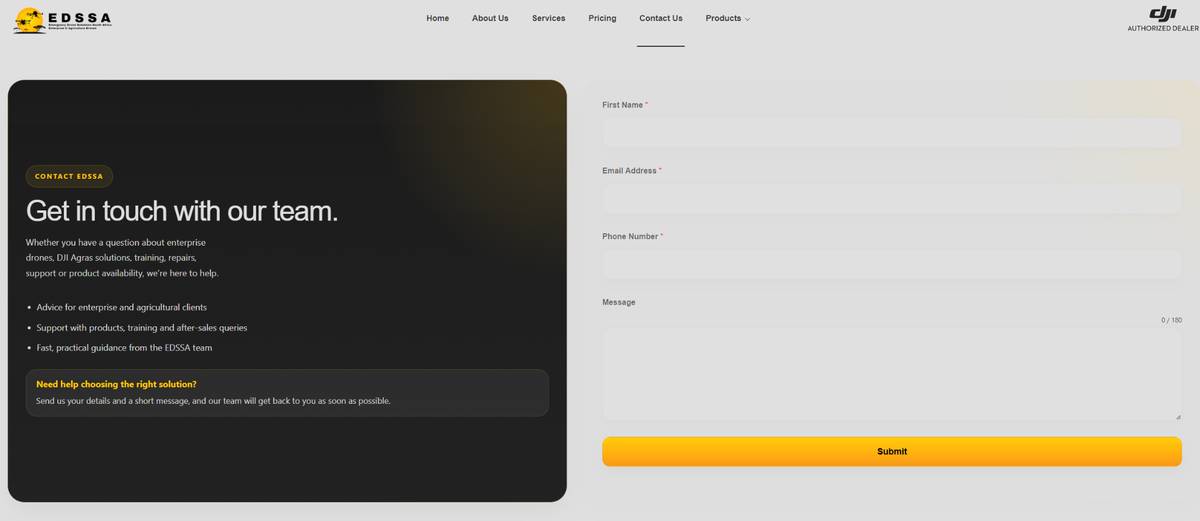The image size is (1200, 521).
Task: Click "Support with products, training and after-sales queries"
Action: 142,327
